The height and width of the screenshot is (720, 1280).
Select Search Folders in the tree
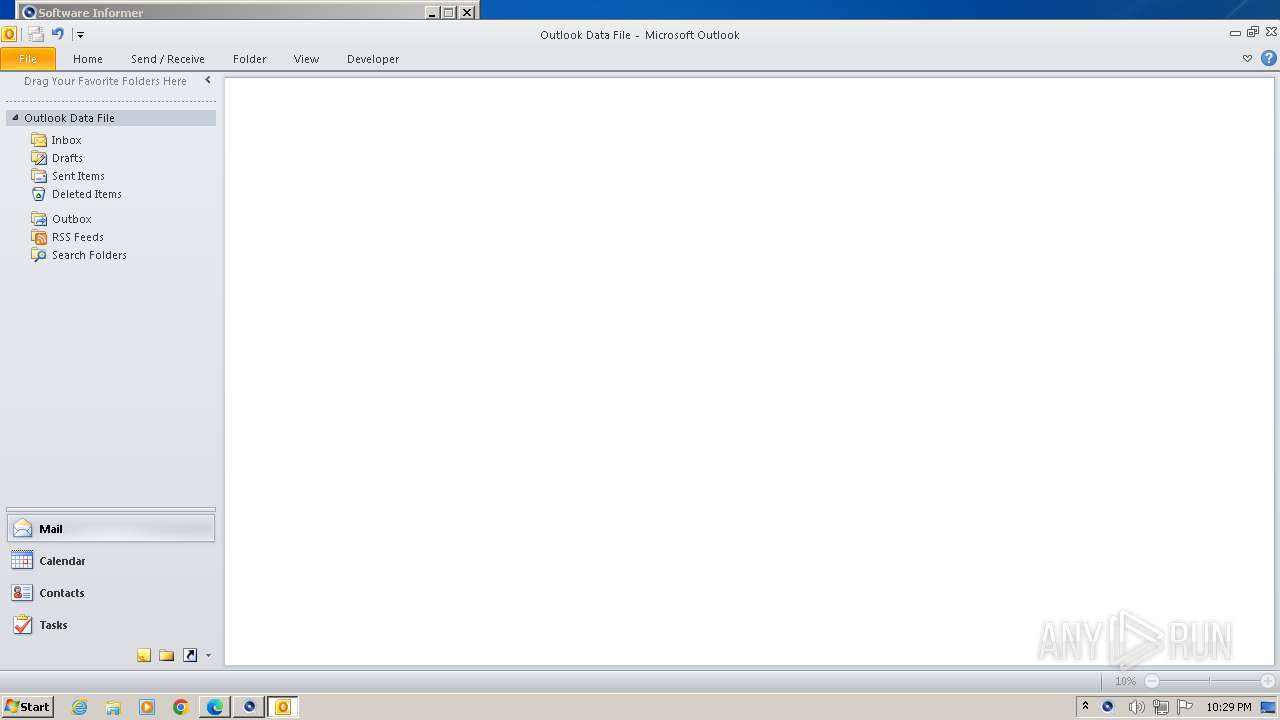(89, 255)
